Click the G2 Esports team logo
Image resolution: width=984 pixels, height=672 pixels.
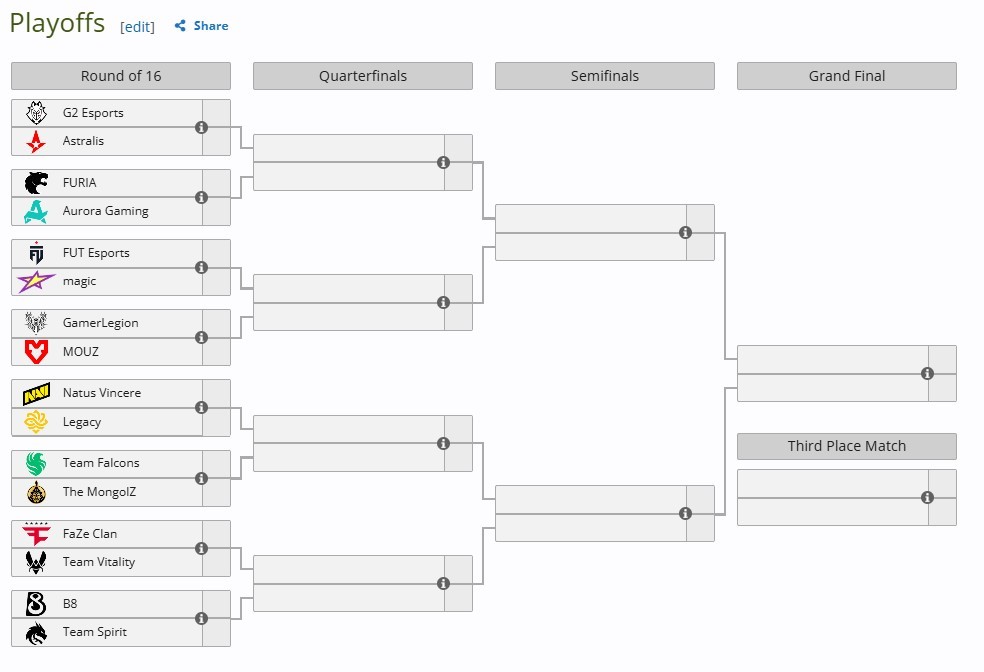click(x=36, y=113)
